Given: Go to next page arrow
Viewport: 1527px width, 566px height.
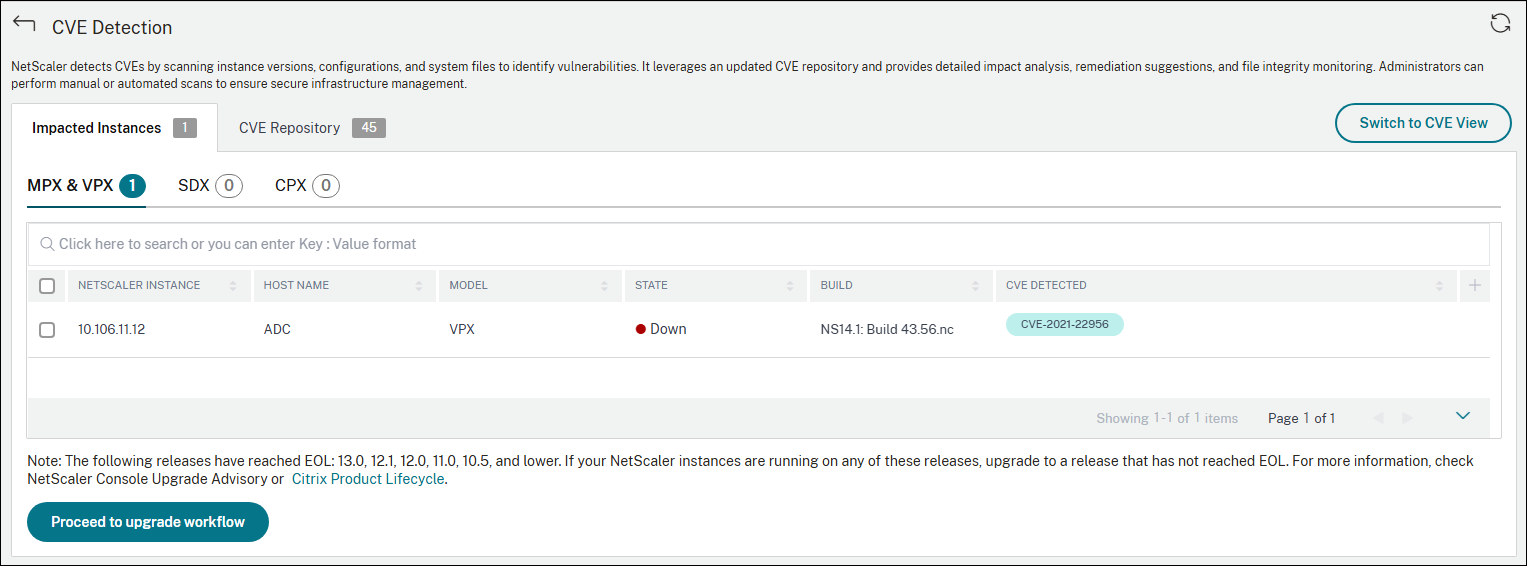Looking at the screenshot, I should tap(1407, 418).
